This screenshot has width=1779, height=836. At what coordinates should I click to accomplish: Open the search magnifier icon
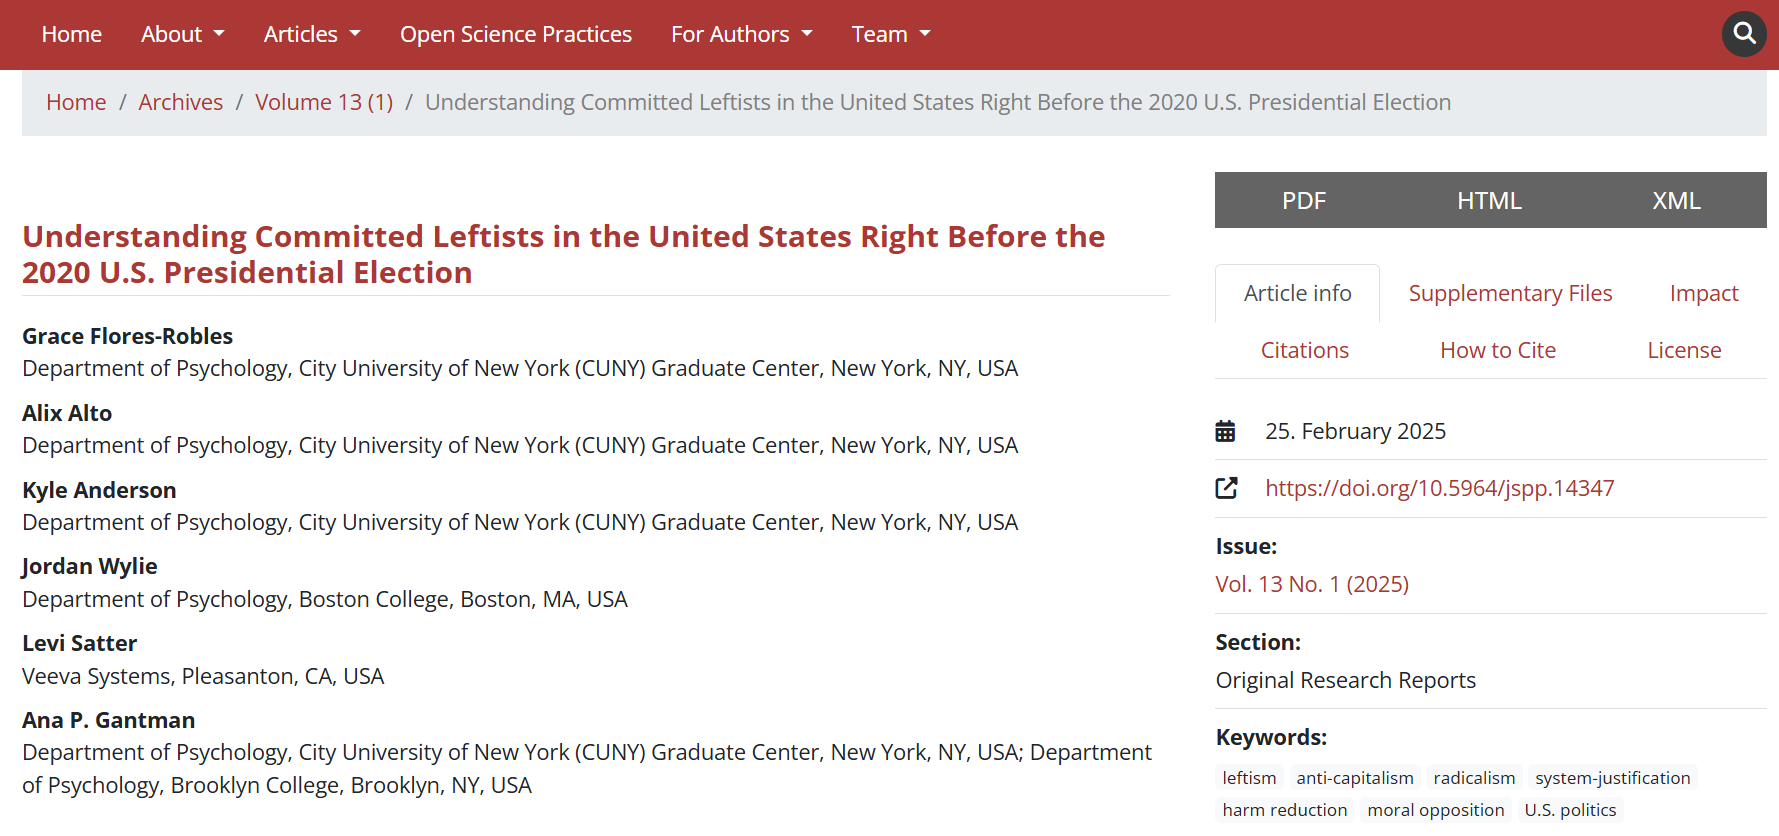pyautogui.click(x=1744, y=34)
